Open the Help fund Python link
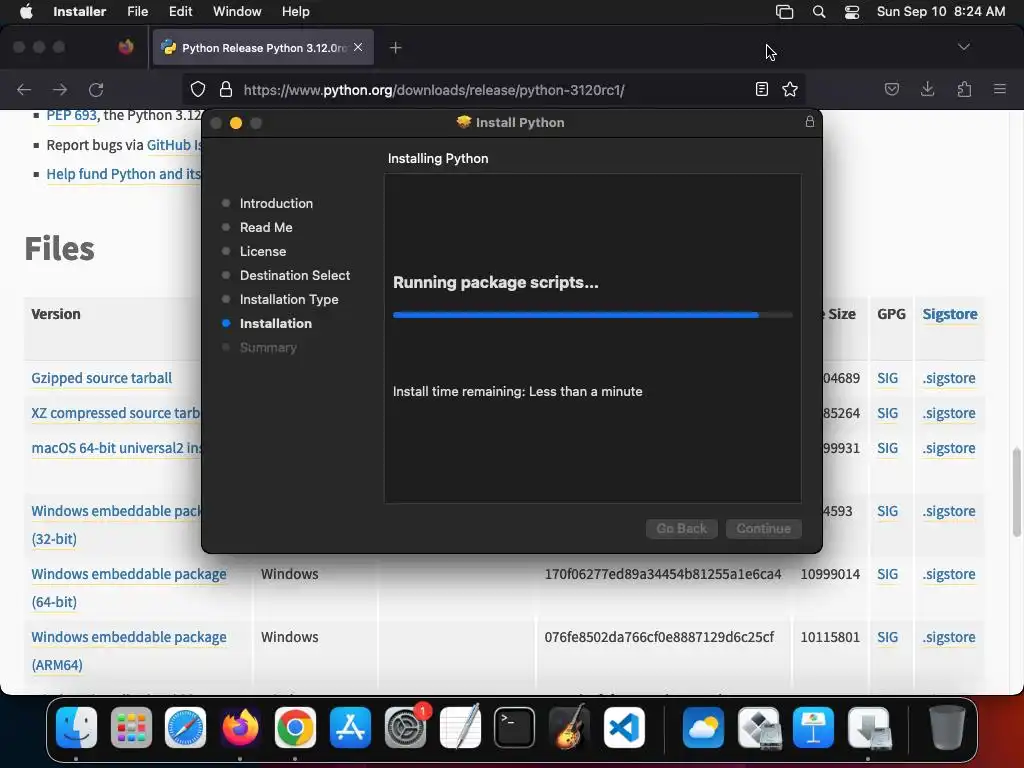The image size is (1024, 768). (123, 174)
